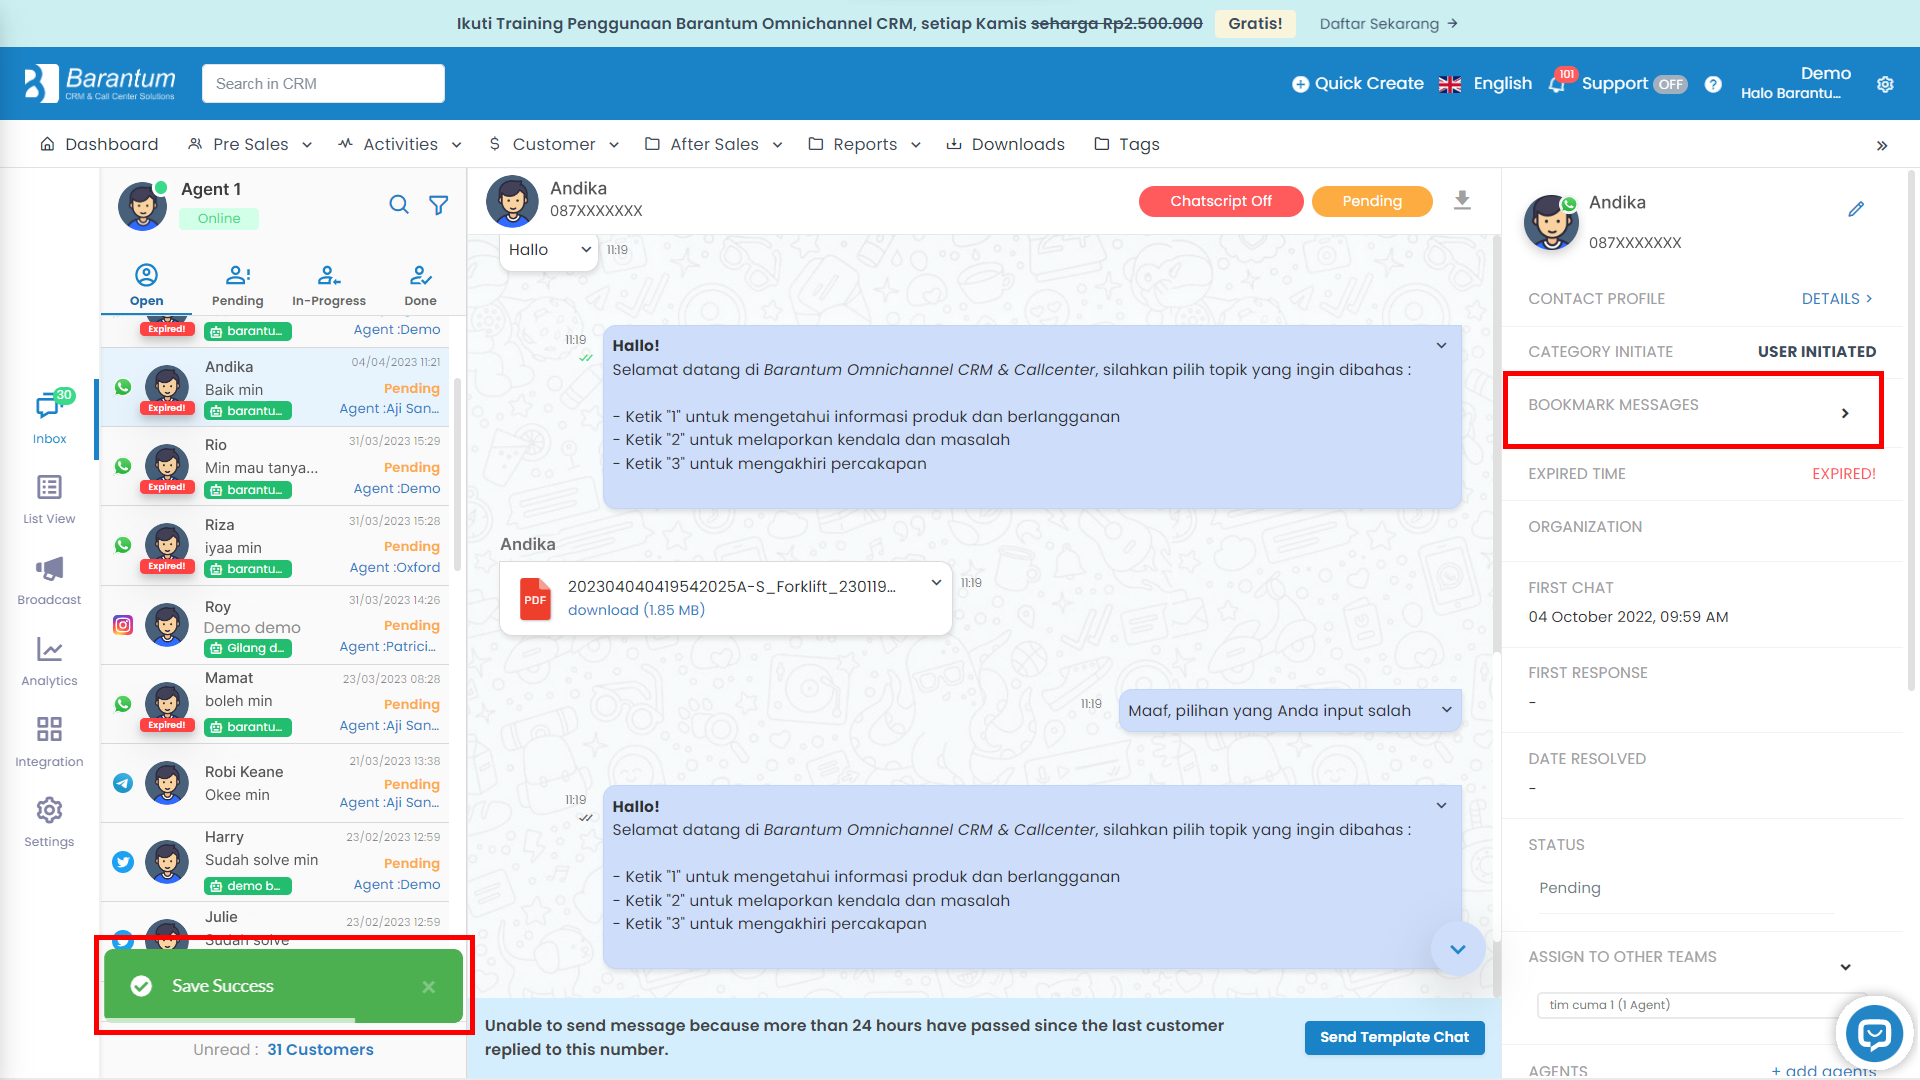The image size is (1920, 1080).
Task: Expand Customer menu
Action: 553,144
